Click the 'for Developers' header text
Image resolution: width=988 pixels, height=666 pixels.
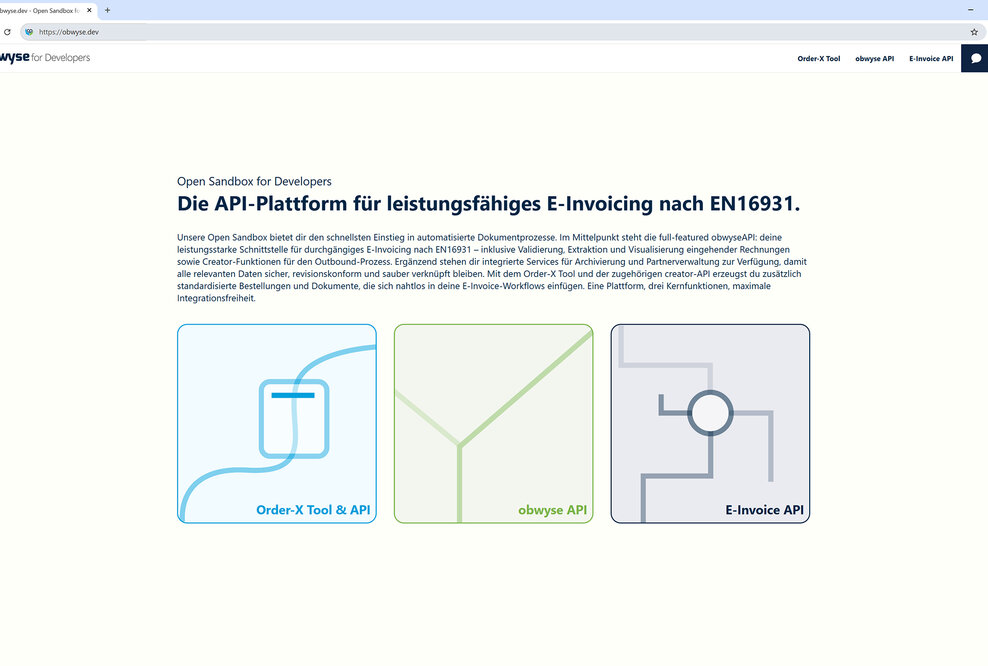(62, 57)
